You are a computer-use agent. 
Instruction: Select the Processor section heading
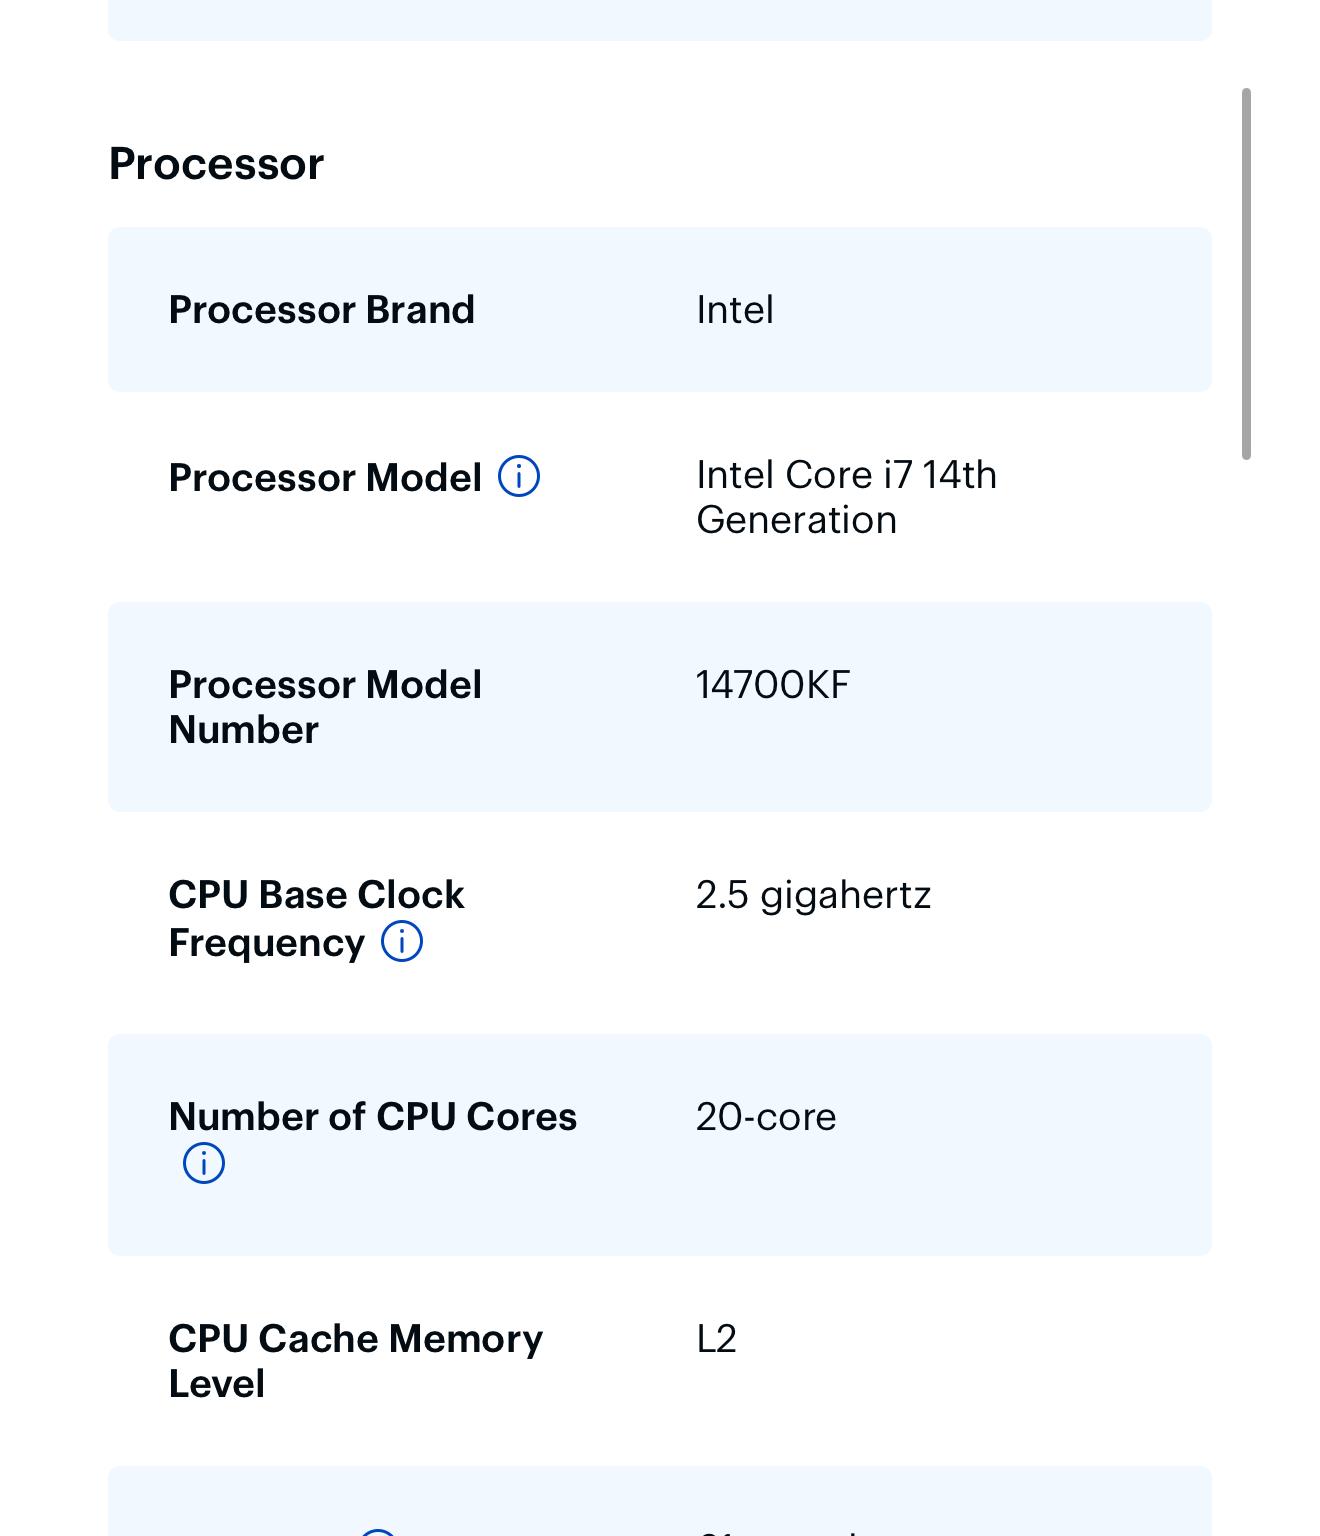[x=216, y=164]
